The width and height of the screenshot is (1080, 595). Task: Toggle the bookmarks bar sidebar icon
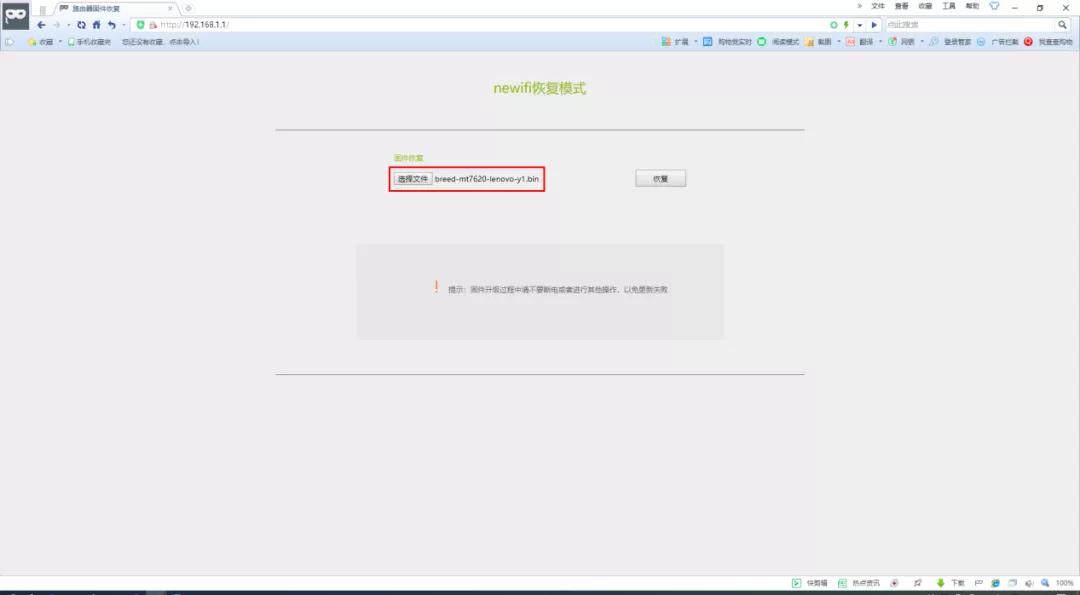10,42
